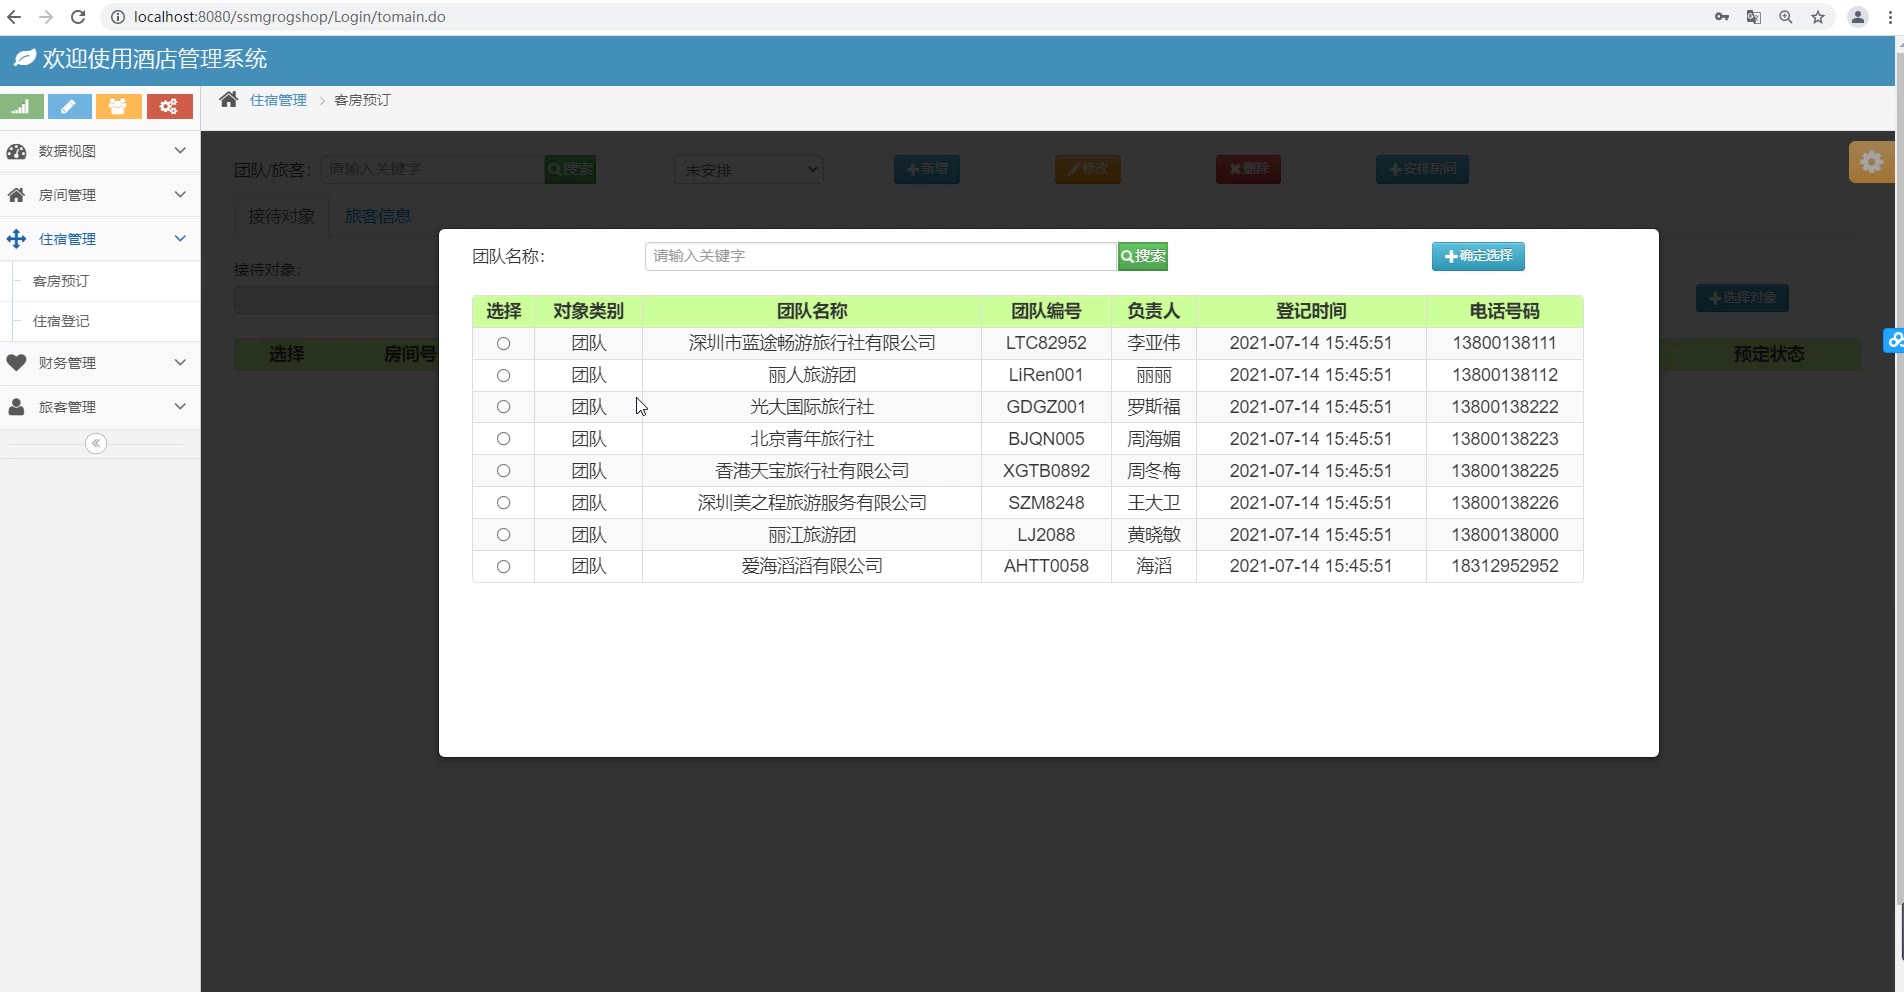Click the 财务管理 heart icon

pos(17,363)
